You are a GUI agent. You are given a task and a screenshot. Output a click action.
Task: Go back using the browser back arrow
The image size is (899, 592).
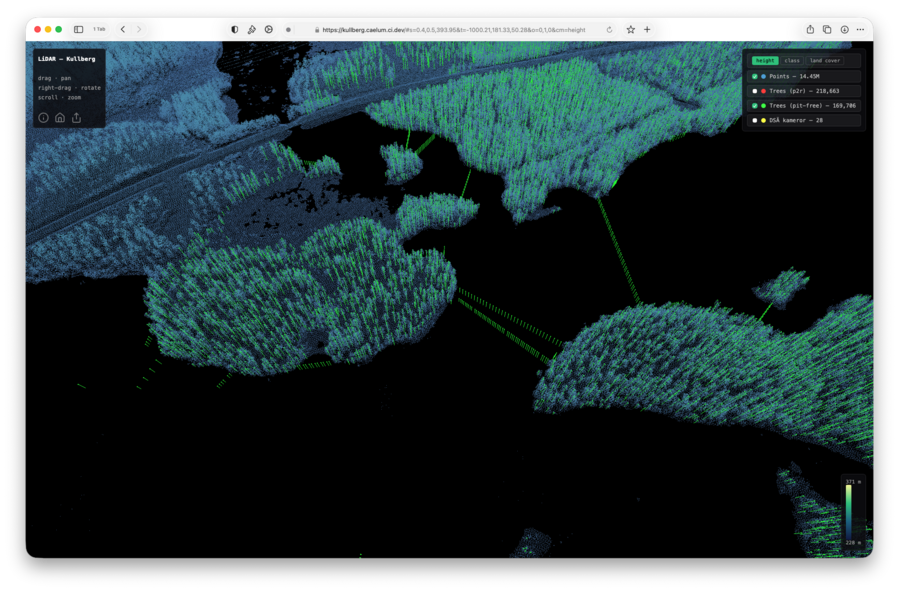point(123,30)
